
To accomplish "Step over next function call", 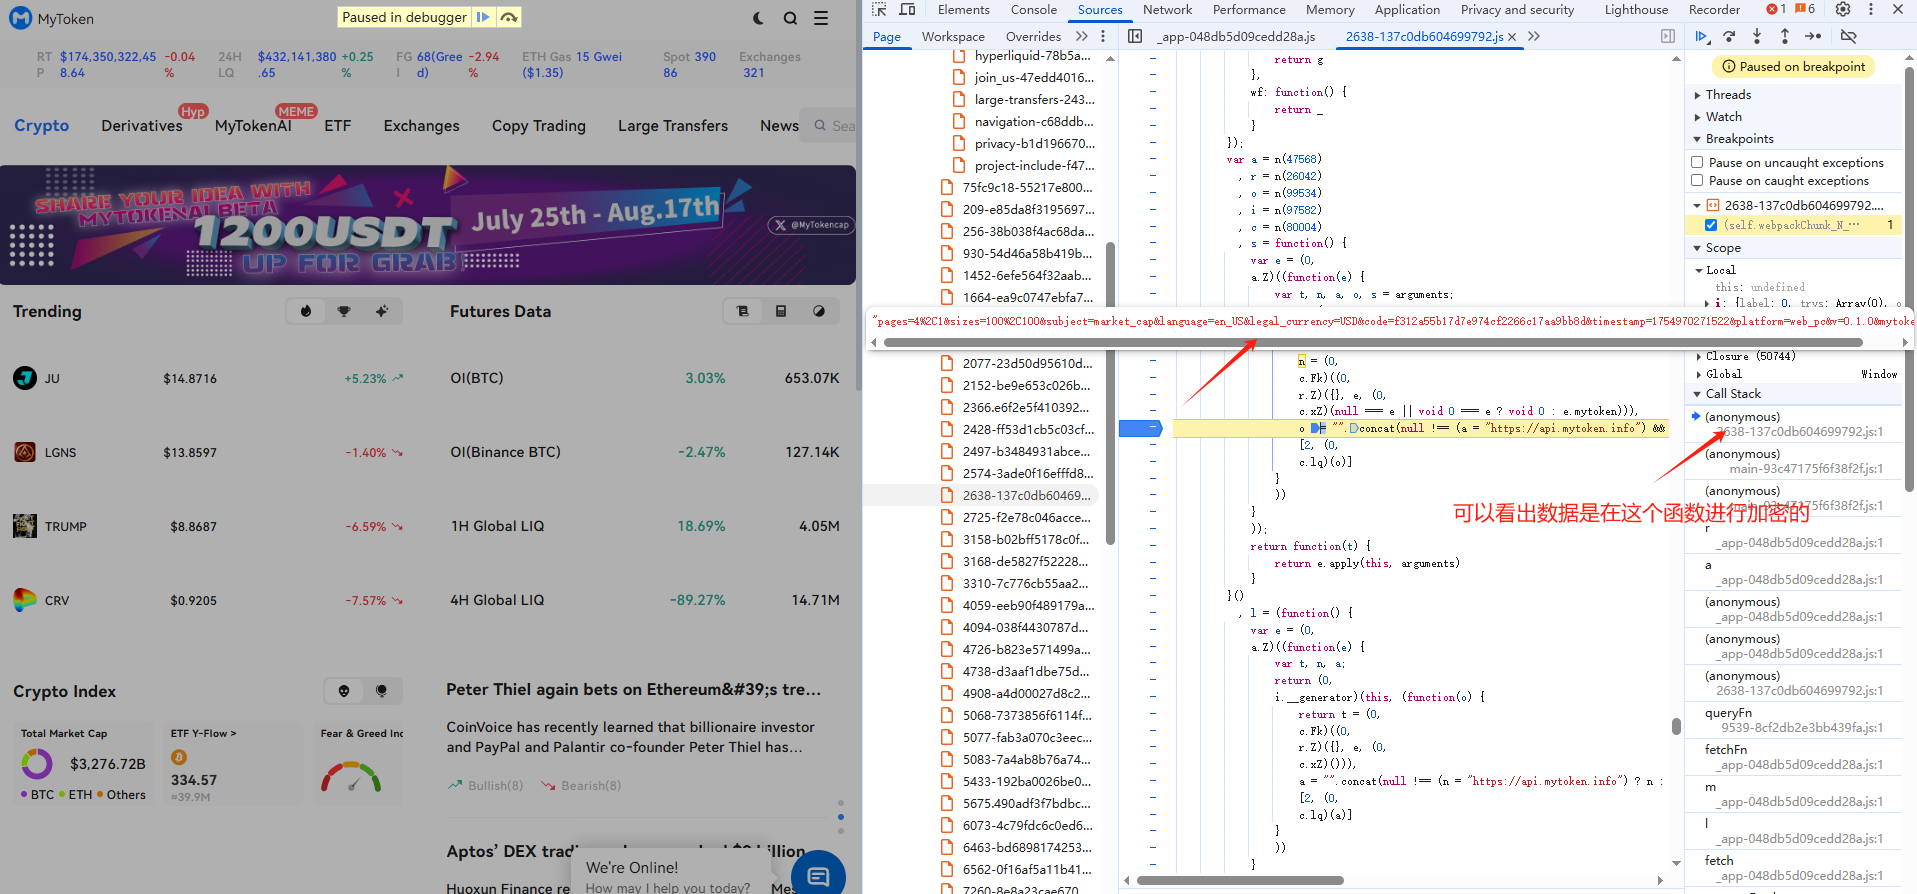I will point(1729,36).
